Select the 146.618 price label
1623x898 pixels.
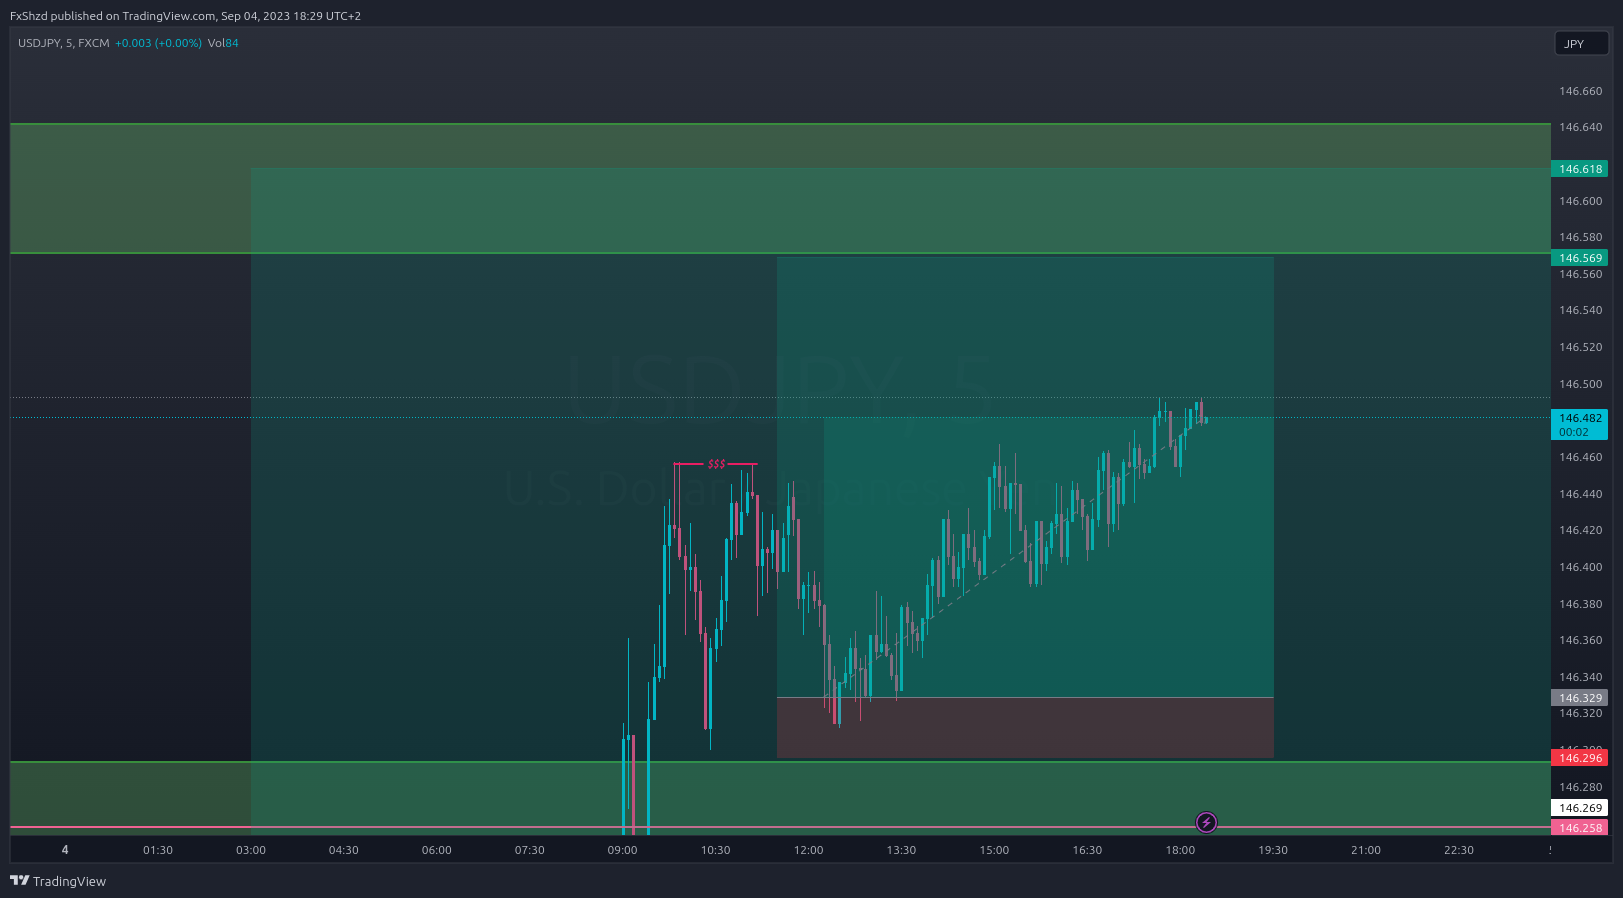click(x=1580, y=169)
